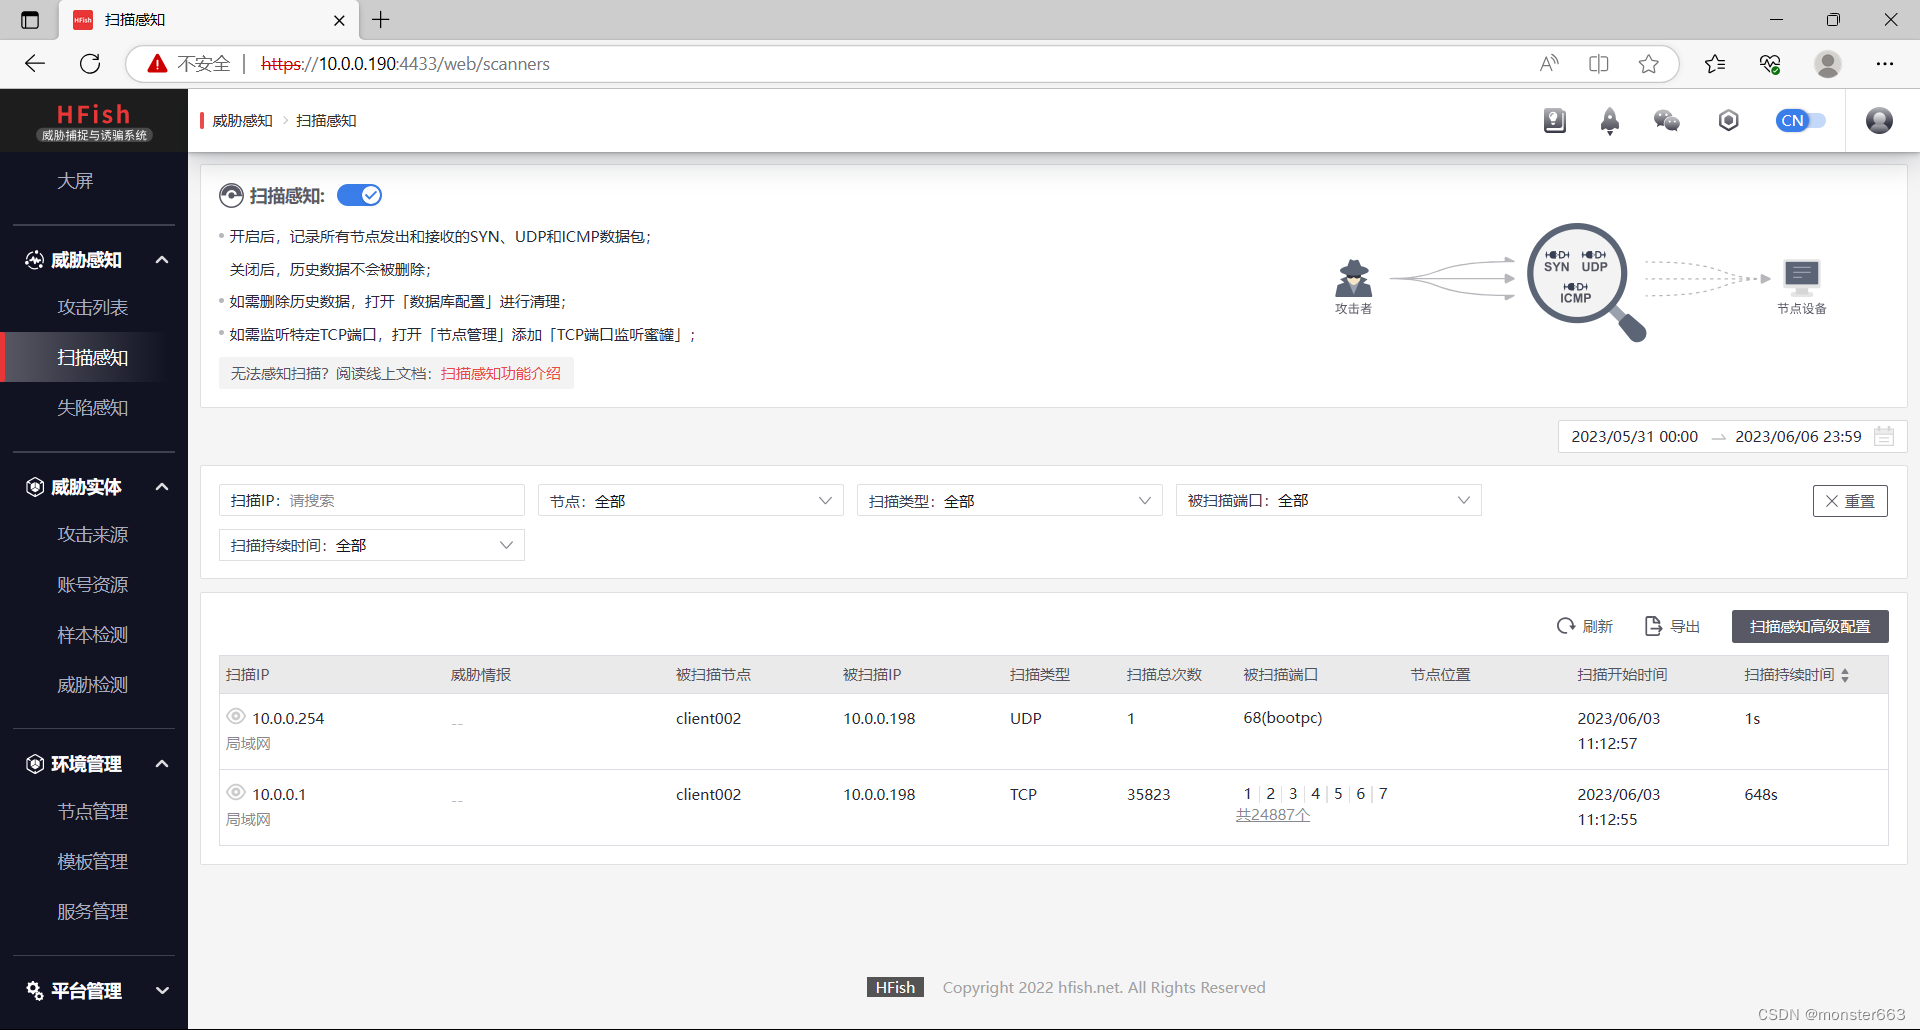This screenshot has height=1030, width=1920.
Task: Open 攻击列表 in the sidebar
Action: [x=93, y=307]
